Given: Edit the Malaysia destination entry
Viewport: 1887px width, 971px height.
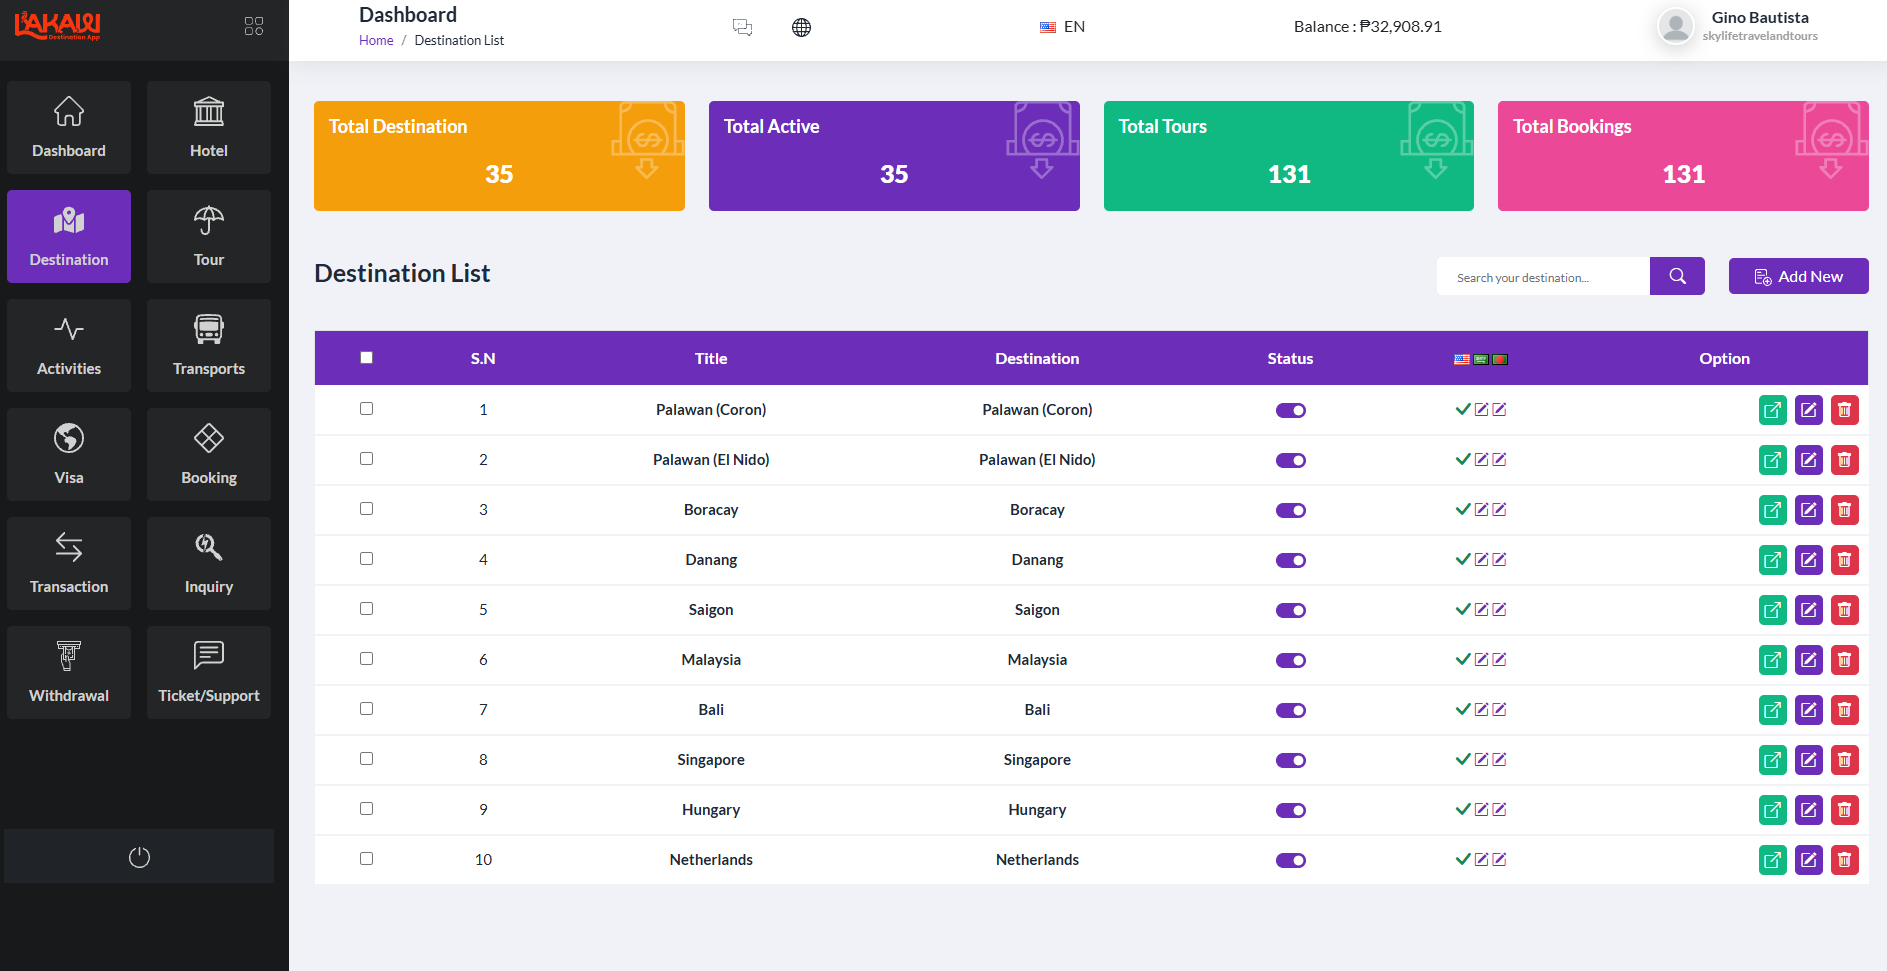Looking at the screenshot, I should (1808, 660).
